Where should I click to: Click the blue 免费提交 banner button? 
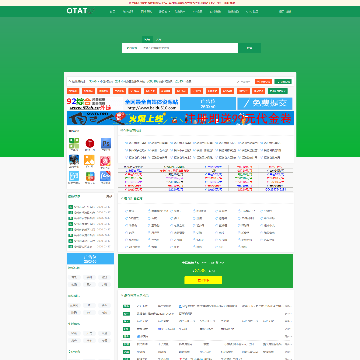coord(265,103)
